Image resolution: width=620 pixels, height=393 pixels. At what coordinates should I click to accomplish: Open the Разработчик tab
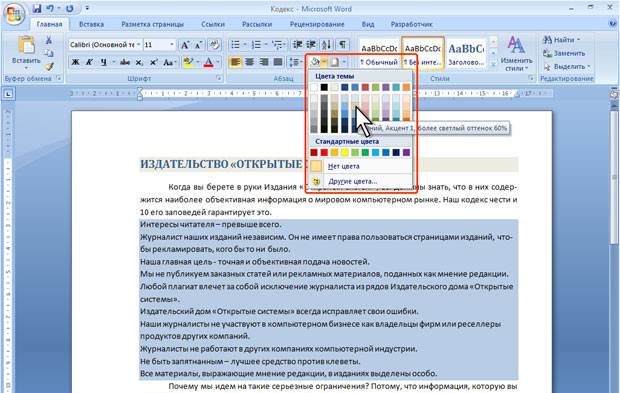[411, 24]
